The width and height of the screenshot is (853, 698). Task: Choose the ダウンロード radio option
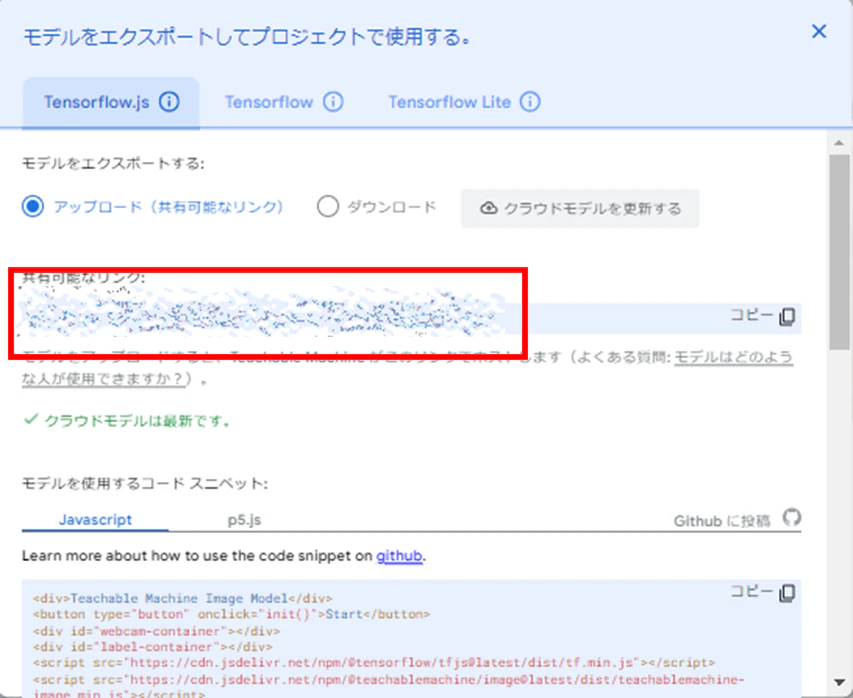[x=328, y=207]
